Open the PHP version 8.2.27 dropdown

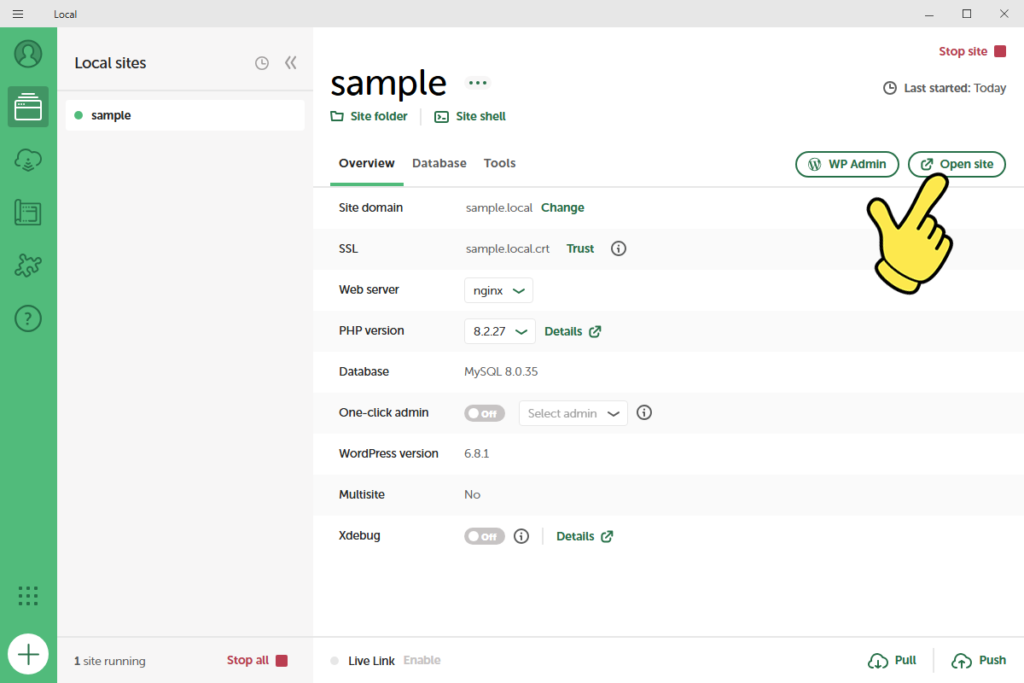tap(500, 332)
